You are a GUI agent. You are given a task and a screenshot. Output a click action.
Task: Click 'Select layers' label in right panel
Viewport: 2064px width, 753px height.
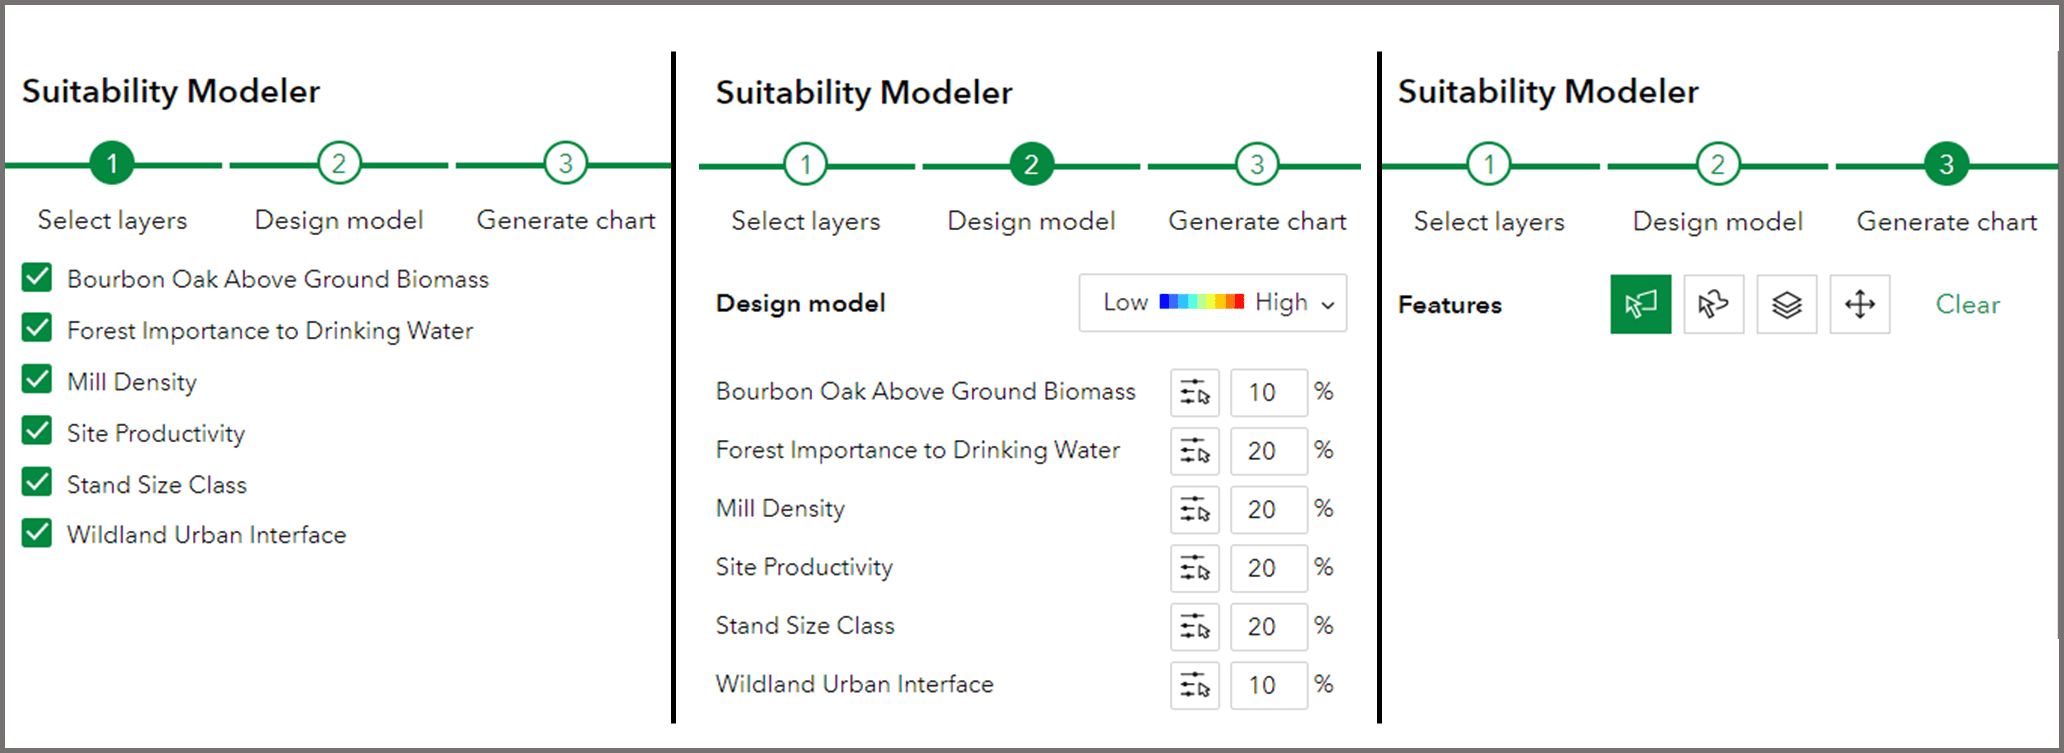click(1489, 221)
